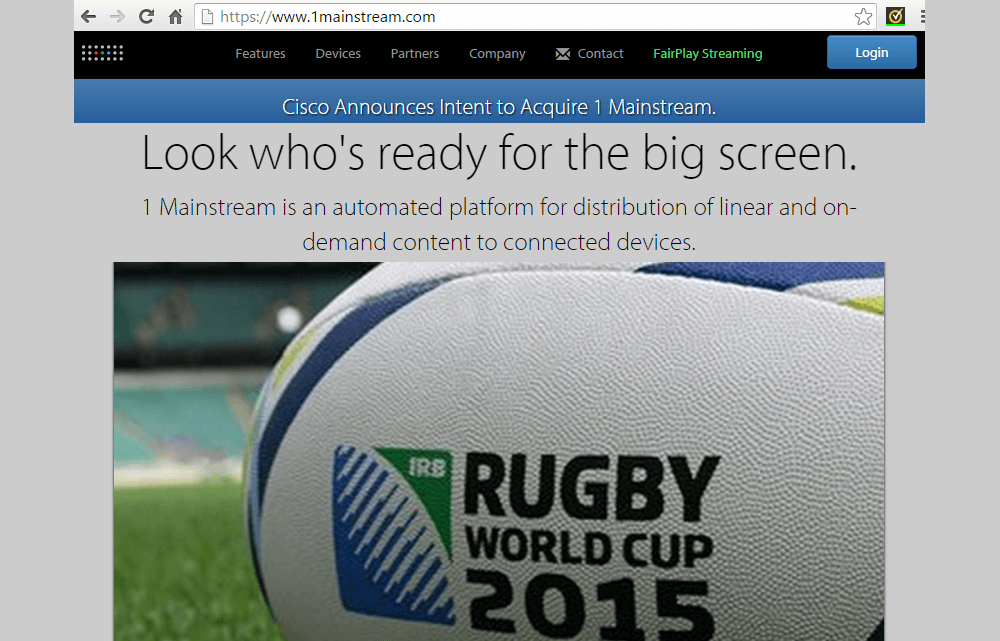
Task: Click the 1 Mainstream dotted logo
Action: click(102, 53)
